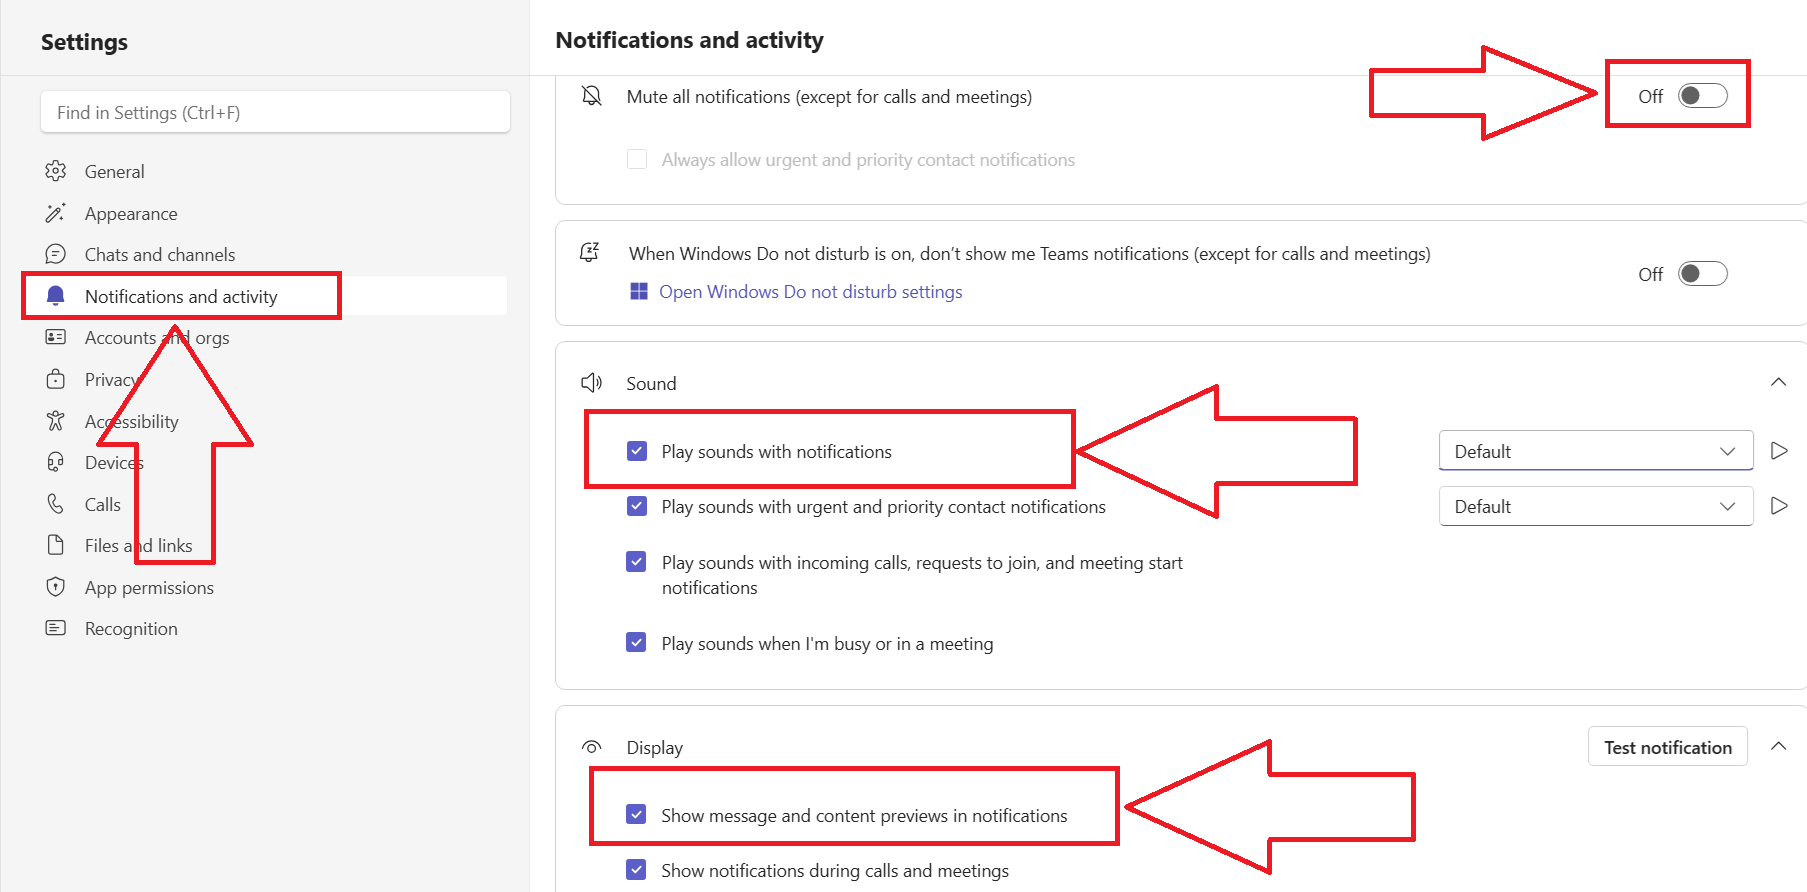Click the muted bell icon beside Mute all notifications
1807x892 pixels.
(x=592, y=96)
